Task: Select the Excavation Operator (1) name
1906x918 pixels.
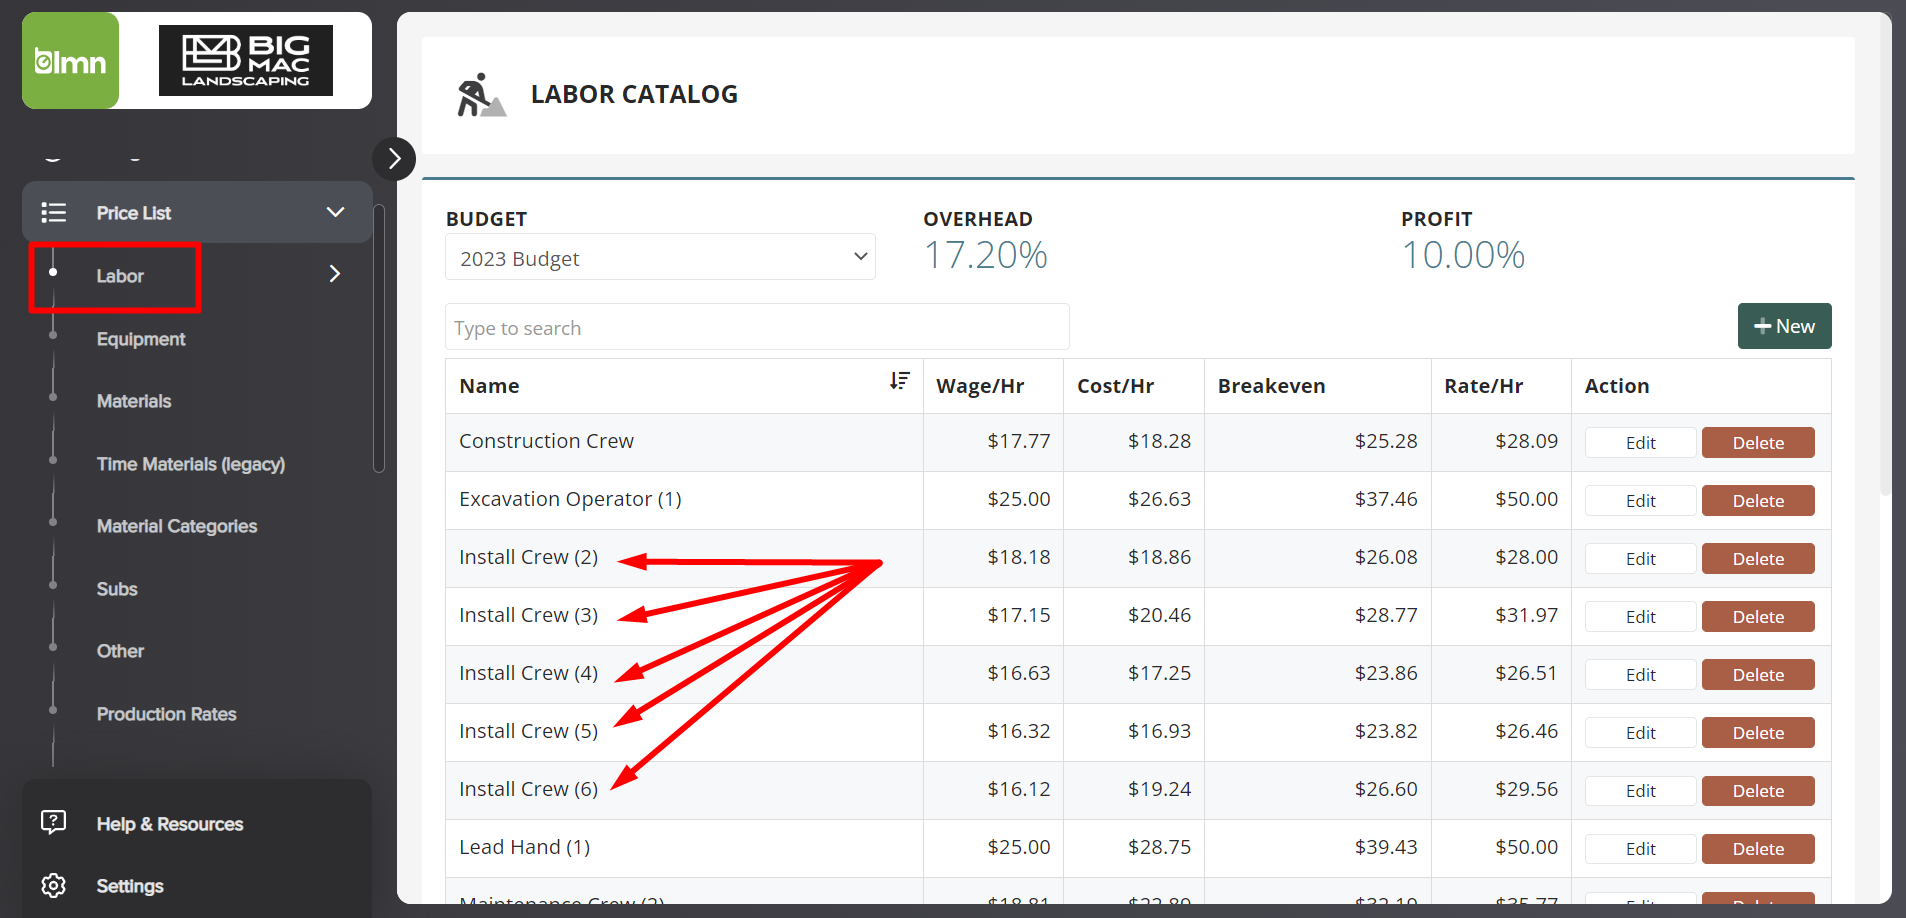Action: (x=570, y=499)
